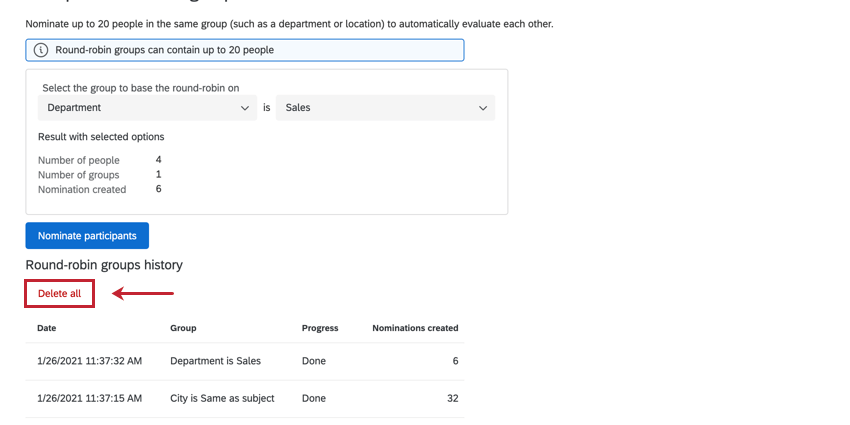Click the Nominations created column header

[415, 328]
